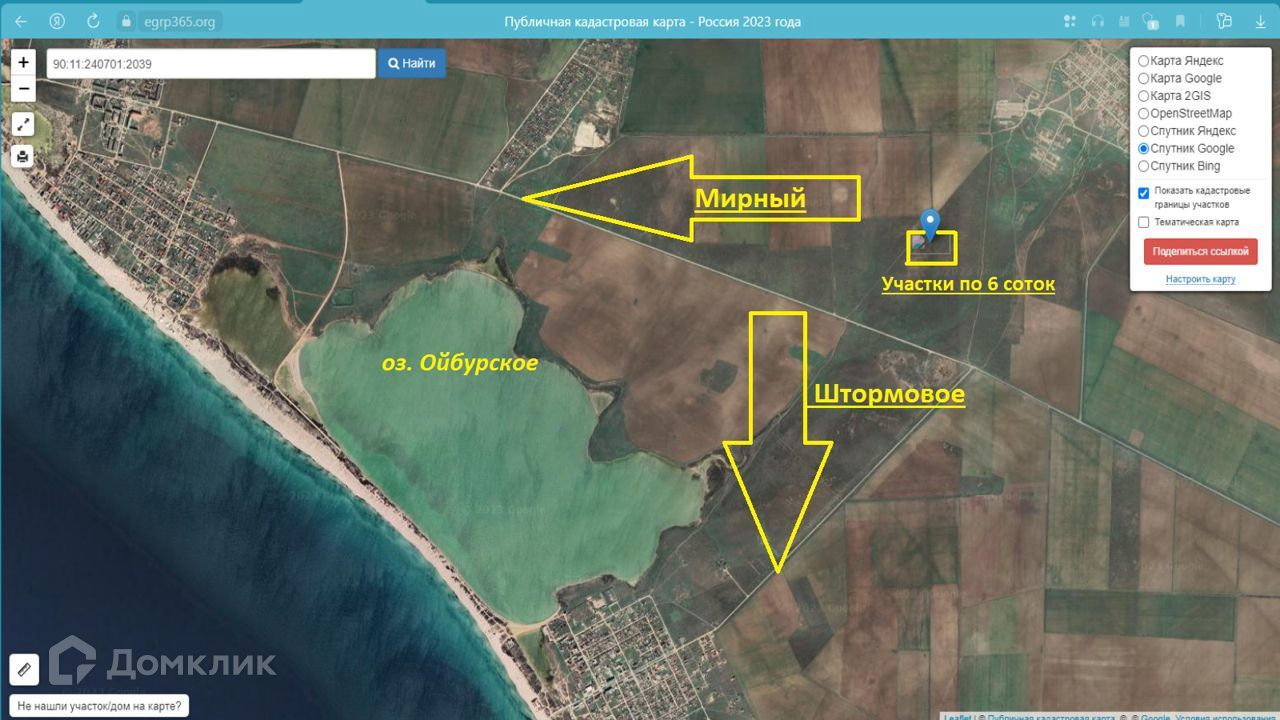Open the ruler measurement tool
Screen dimensions: 1280x720
click(x=24, y=669)
